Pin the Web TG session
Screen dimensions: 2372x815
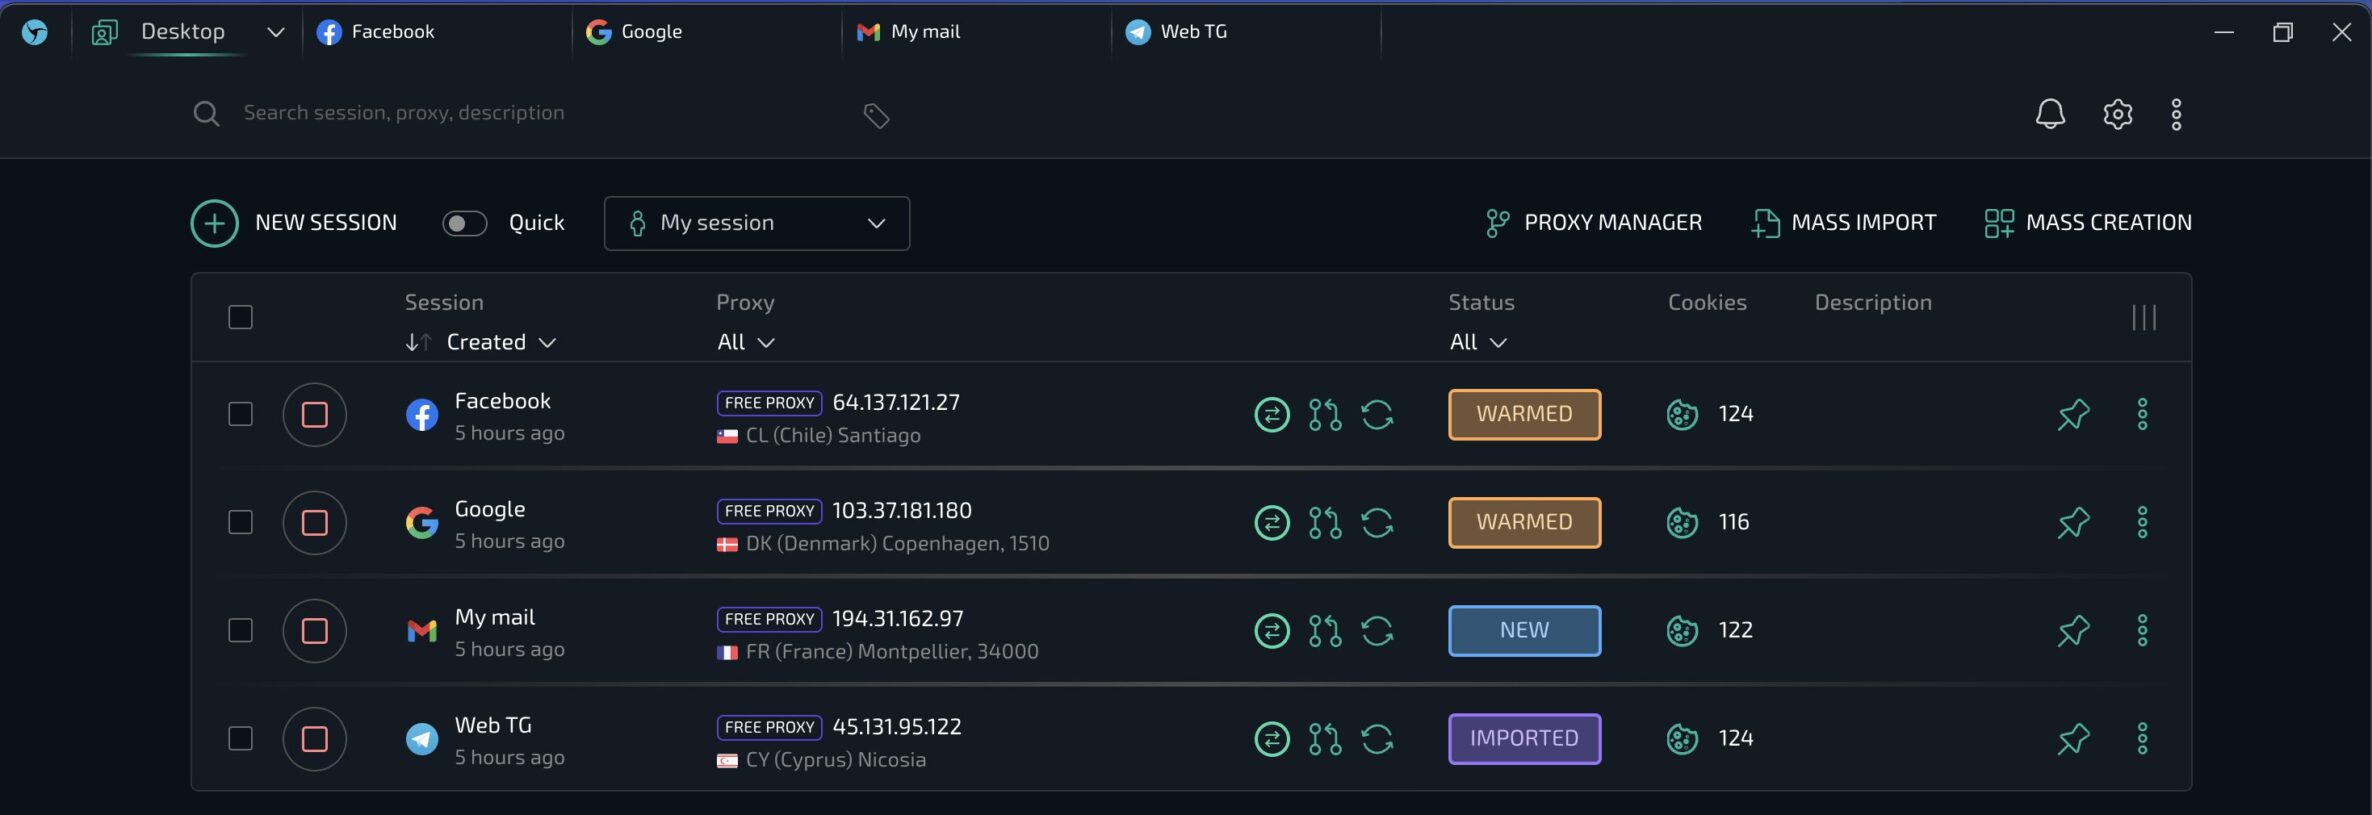(2073, 738)
